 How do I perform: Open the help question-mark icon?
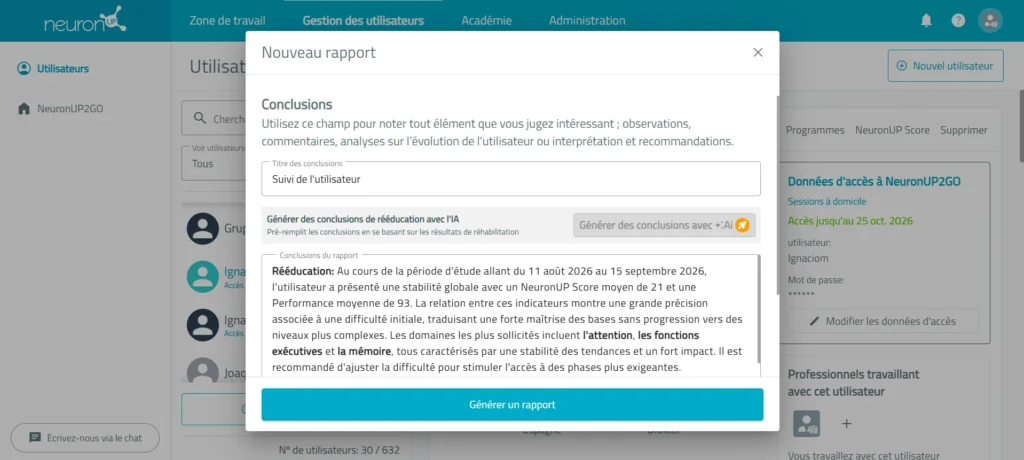coord(958,21)
